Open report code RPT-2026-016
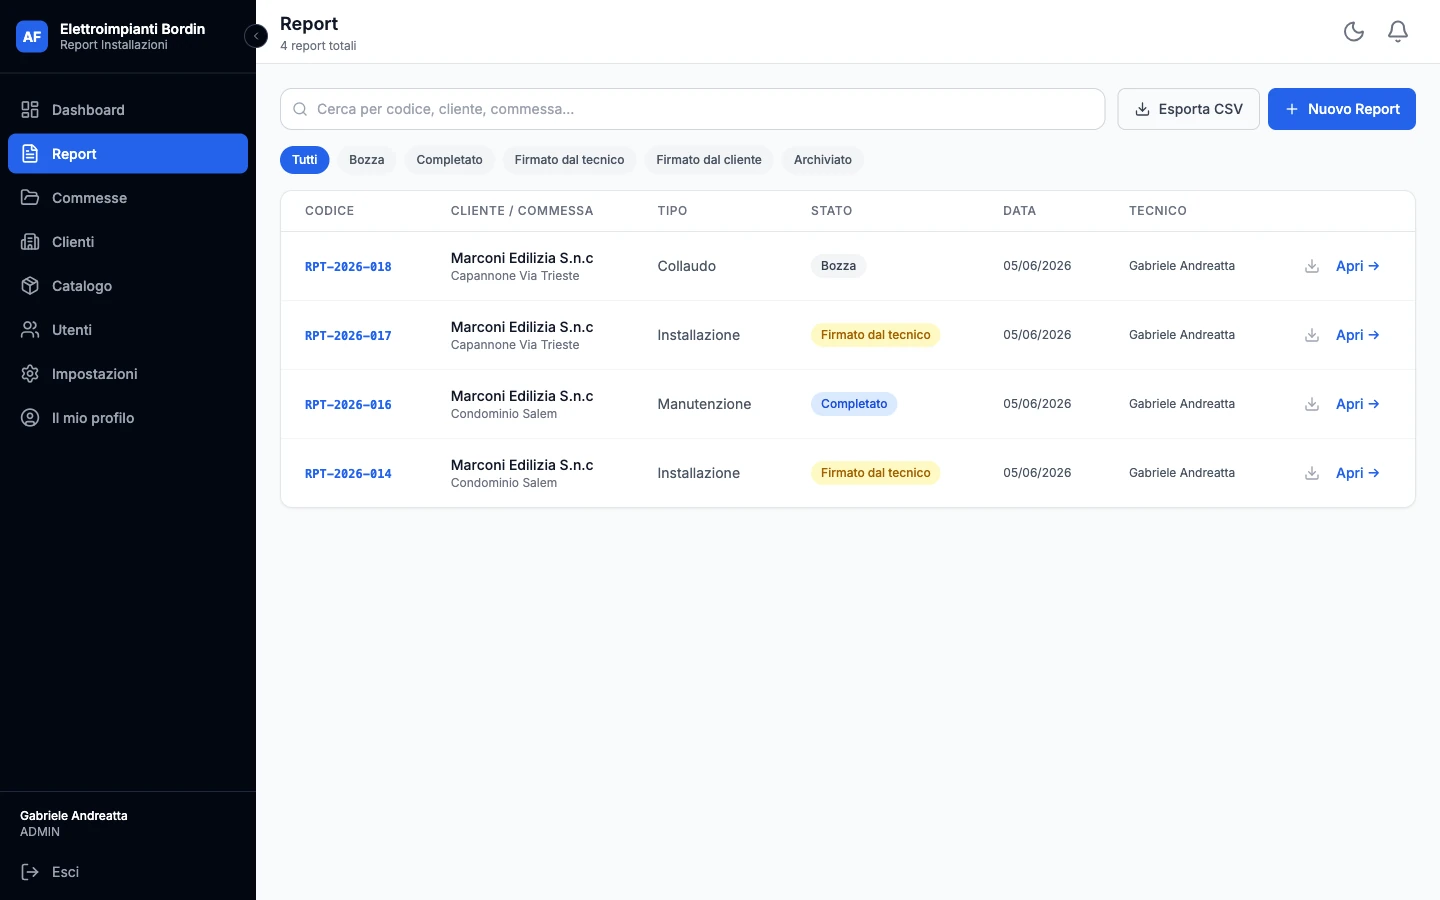The image size is (1440, 900). click(x=348, y=405)
